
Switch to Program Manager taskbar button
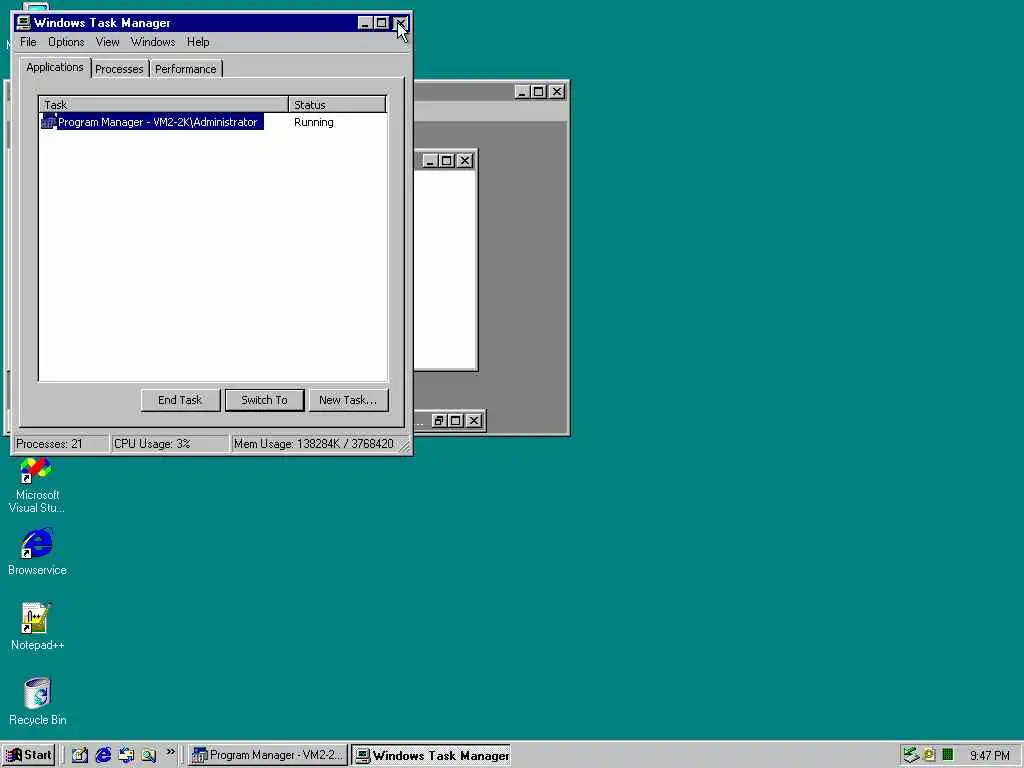pyautogui.click(x=268, y=755)
